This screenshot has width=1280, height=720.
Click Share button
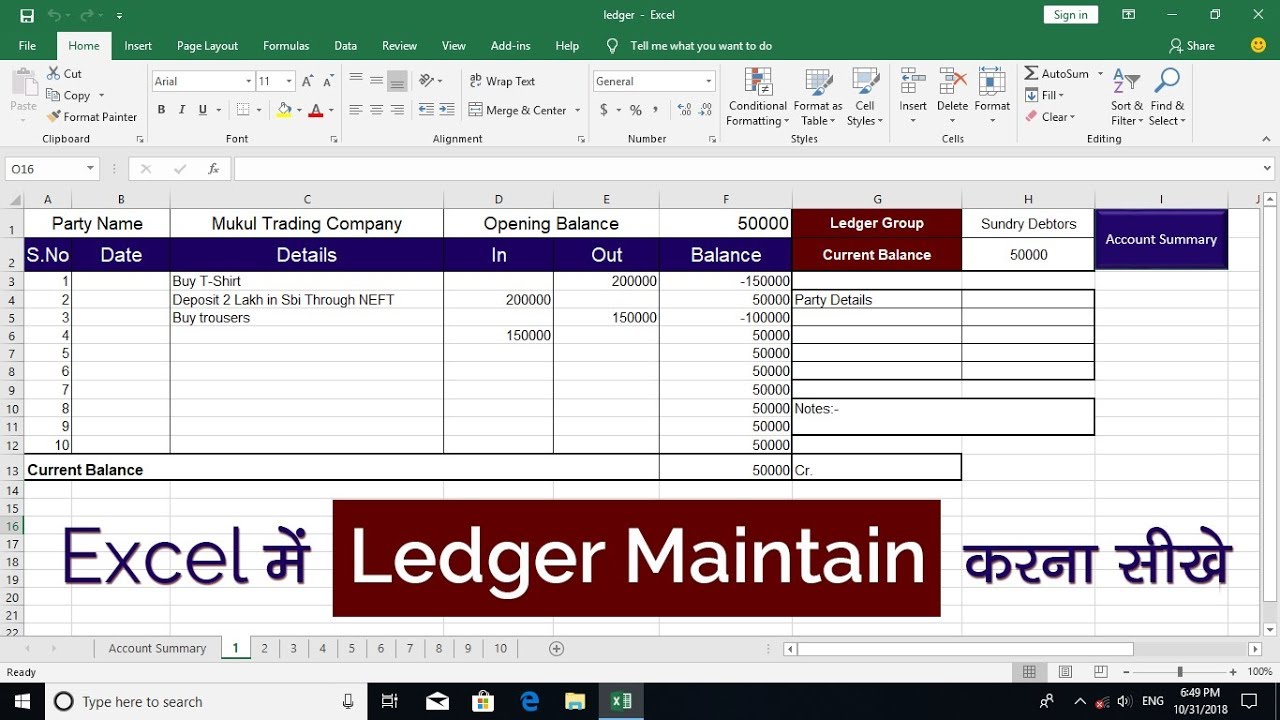[x=1192, y=46]
